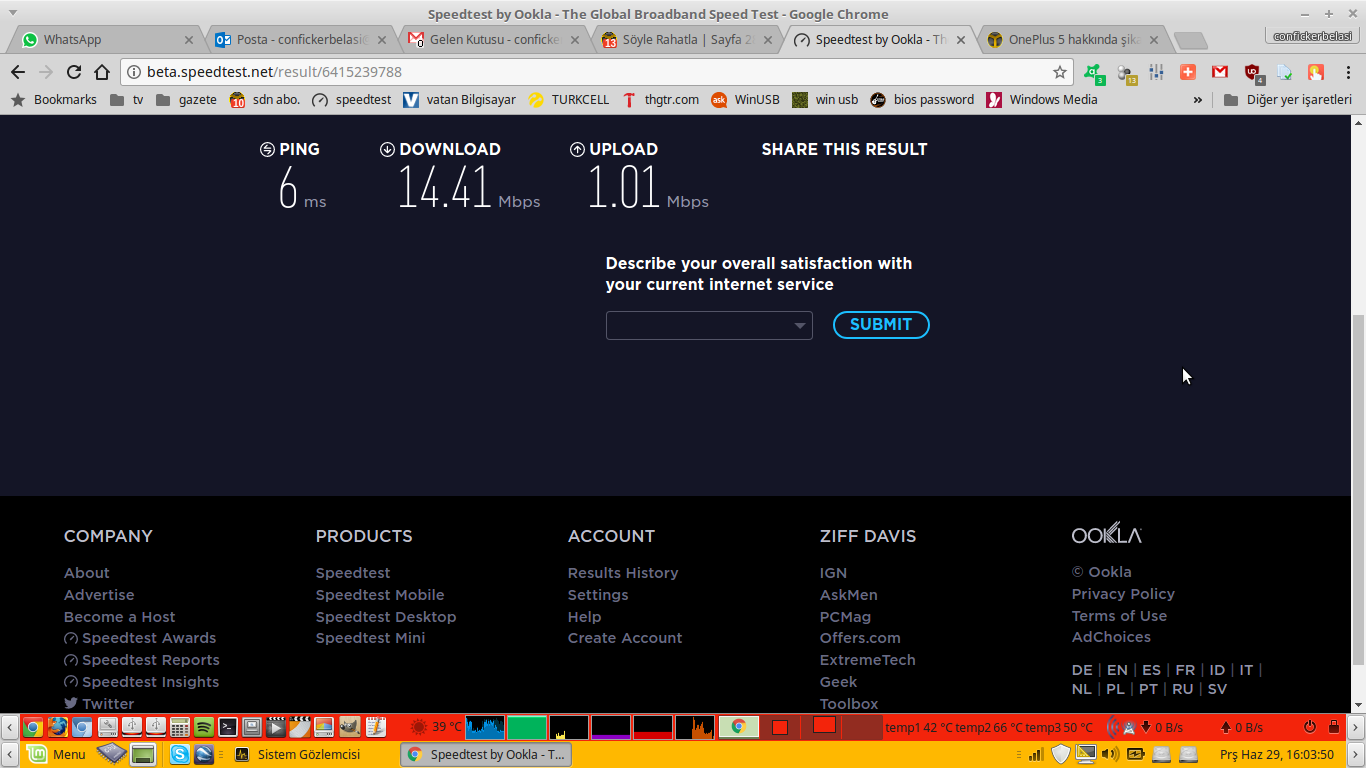
Task: Open Chrome's three-dot menu
Action: 1347,72
